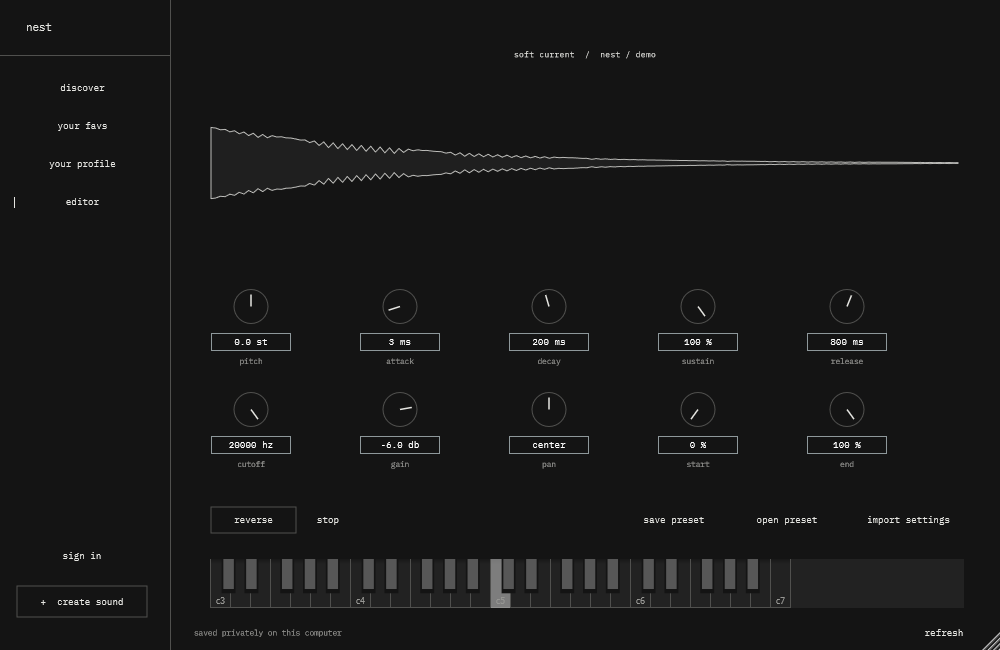Click the center pan field

tap(548, 445)
